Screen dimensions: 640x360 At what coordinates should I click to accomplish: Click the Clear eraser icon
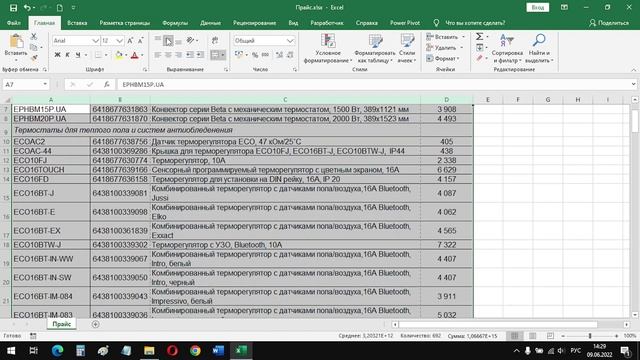coord(480,58)
